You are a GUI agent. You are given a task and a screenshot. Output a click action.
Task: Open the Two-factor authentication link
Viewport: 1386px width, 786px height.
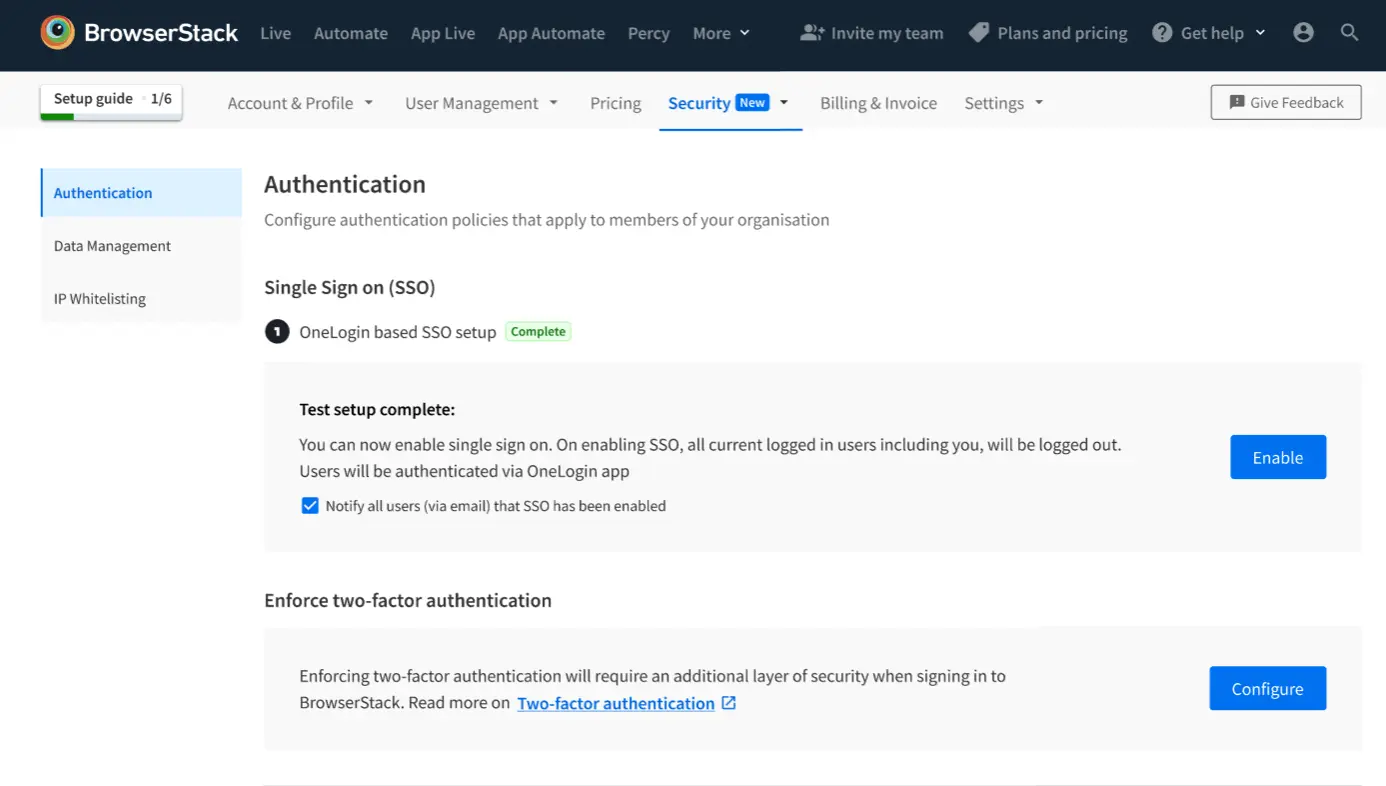coord(615,703)
